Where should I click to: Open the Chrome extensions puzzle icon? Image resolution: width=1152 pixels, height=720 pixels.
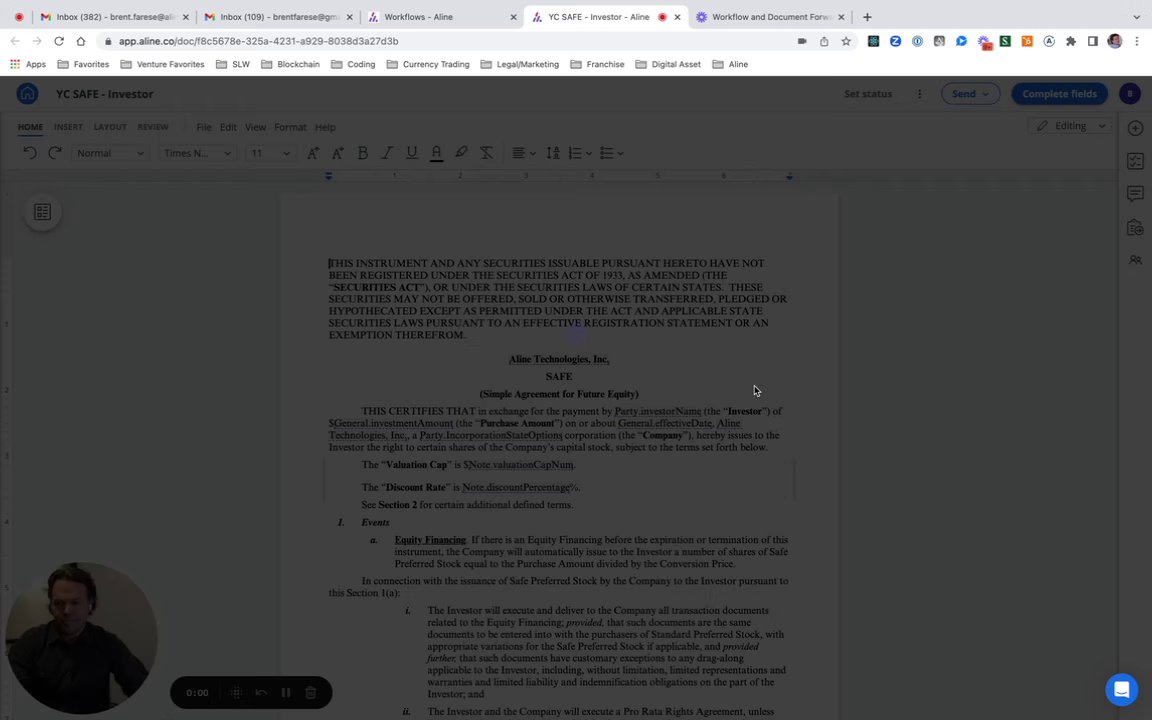point(1070,41)
